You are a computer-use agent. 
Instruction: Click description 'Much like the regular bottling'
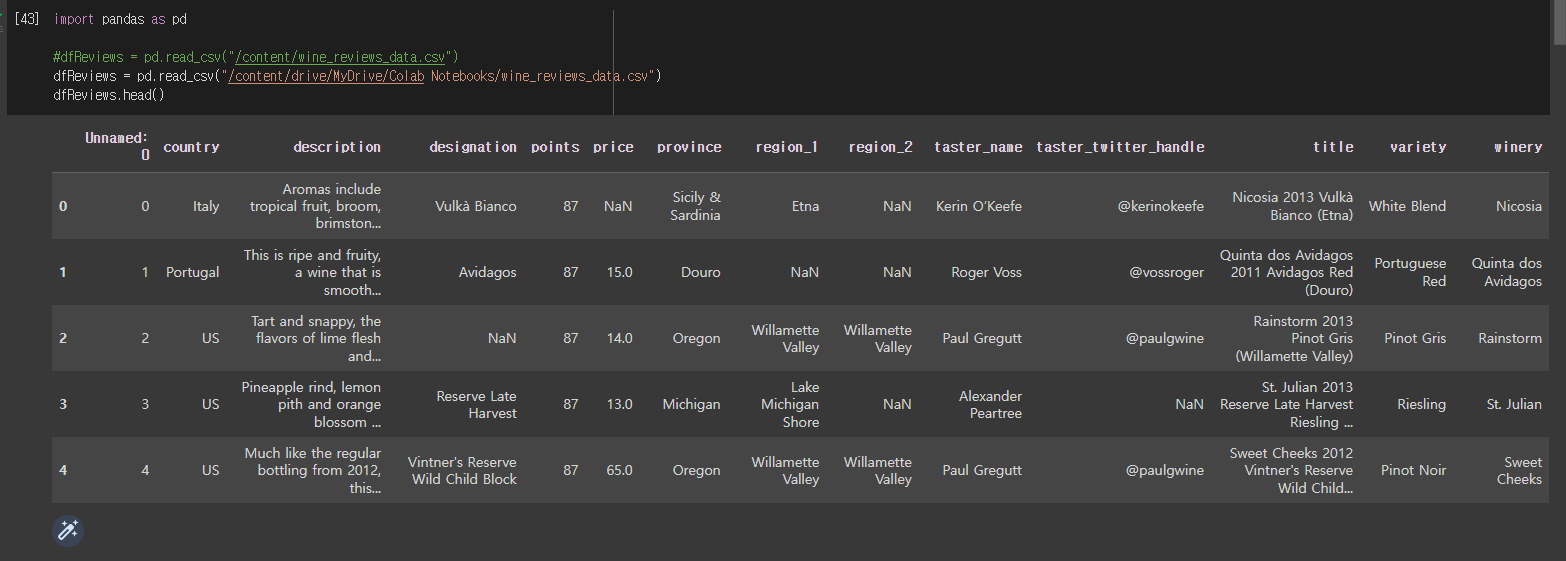click(x=312, y=470)
